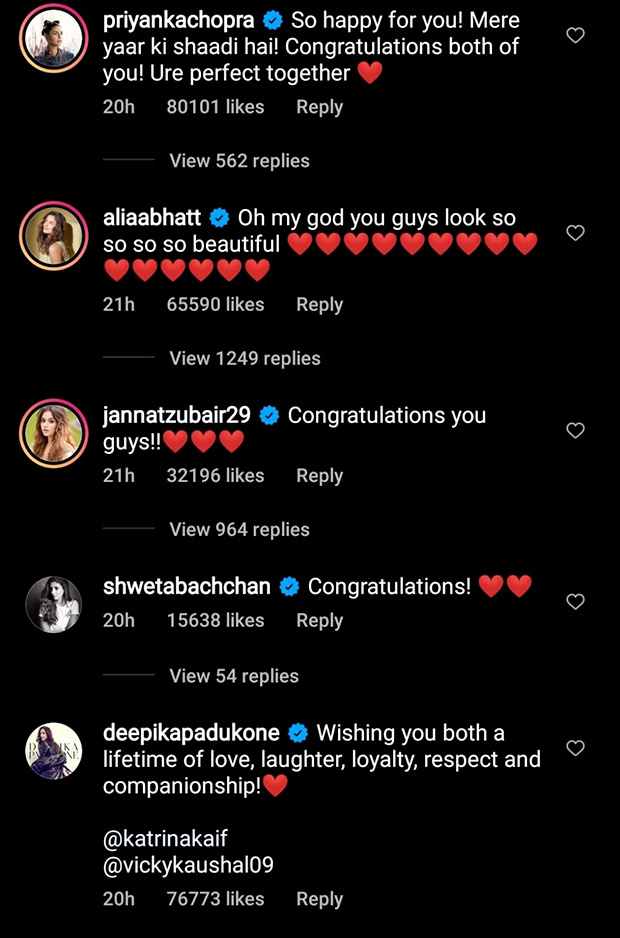The image size is (620, 938).
Task: Open shwetabachchan's avatar
Action: point(53,604)
